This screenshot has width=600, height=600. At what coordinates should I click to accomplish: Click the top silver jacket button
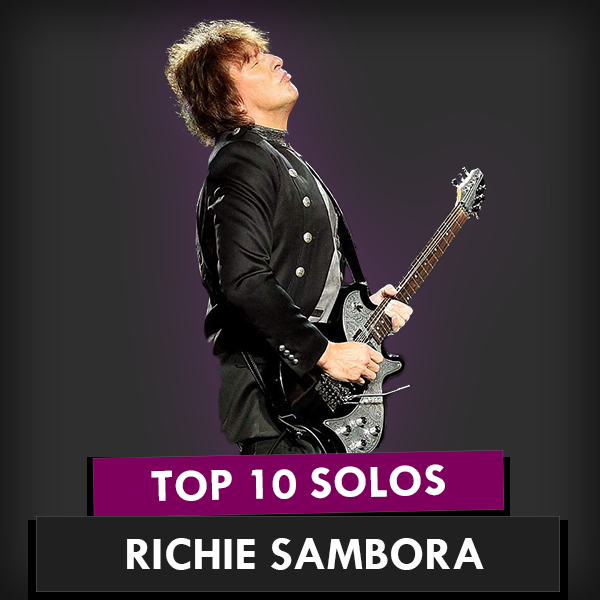[x=292, y=172]
